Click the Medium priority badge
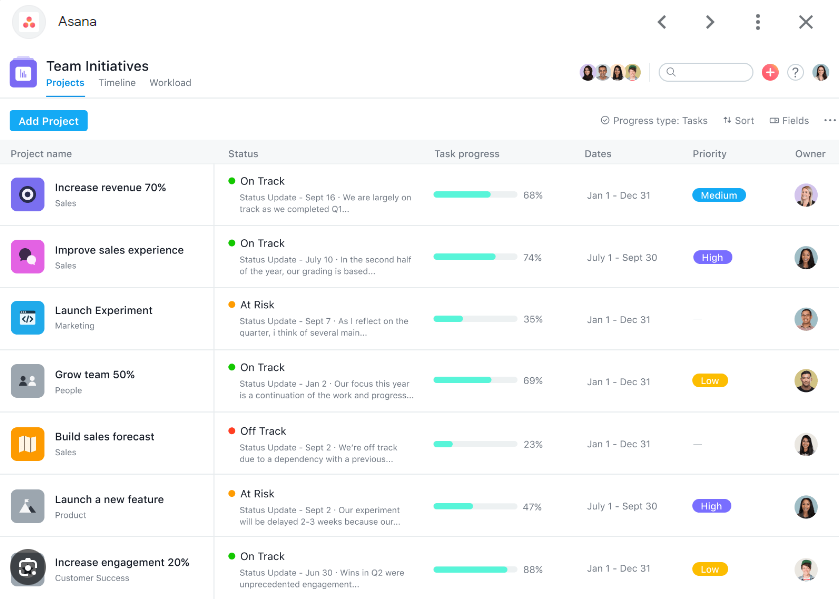The image size is (839, 604). [719, 195]
